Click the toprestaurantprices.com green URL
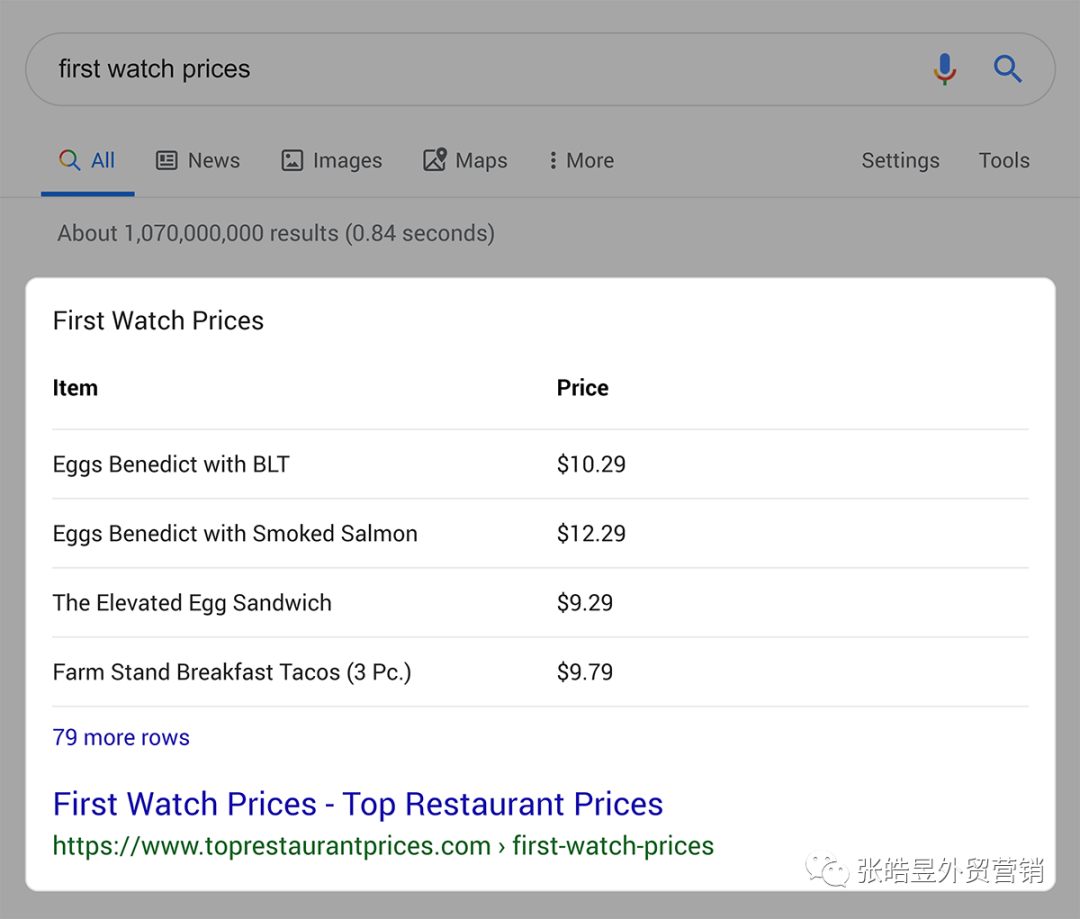The height and width of the screenshot is (919, 1080). 383,846
